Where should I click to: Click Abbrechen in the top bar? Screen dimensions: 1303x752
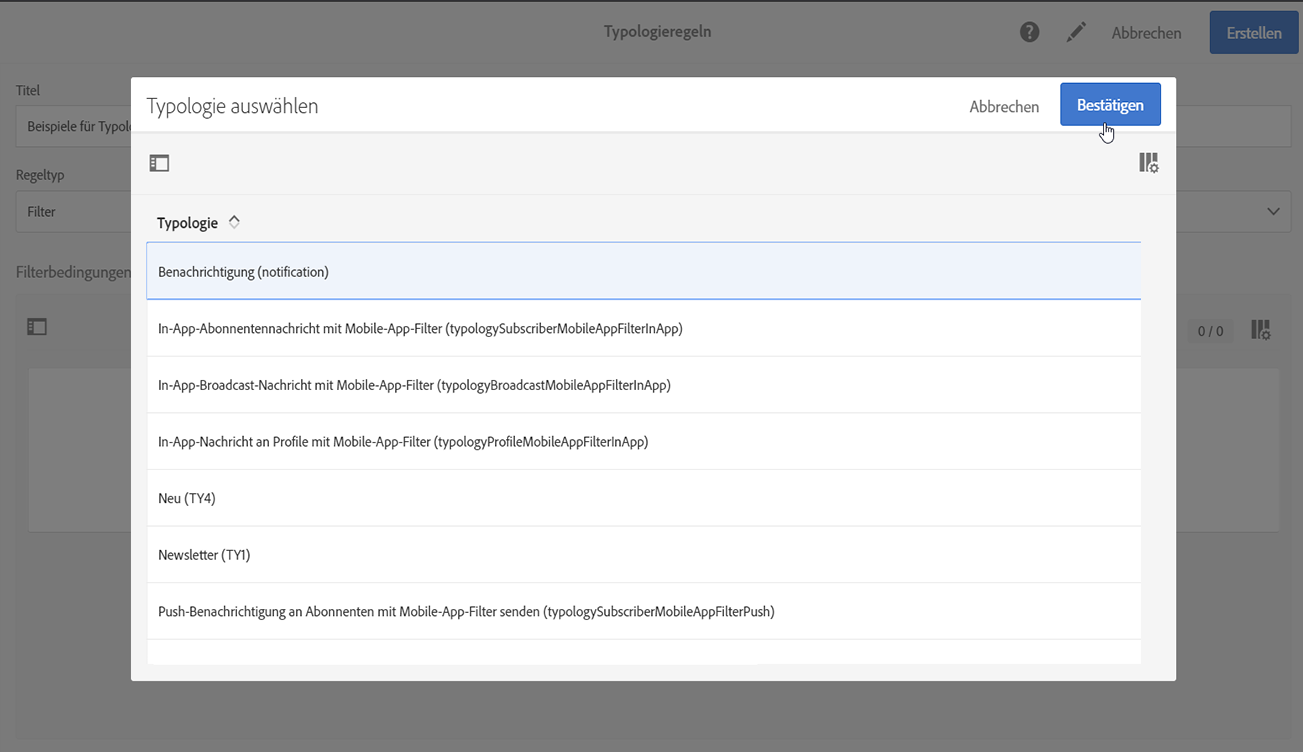tap(1146, 33)
